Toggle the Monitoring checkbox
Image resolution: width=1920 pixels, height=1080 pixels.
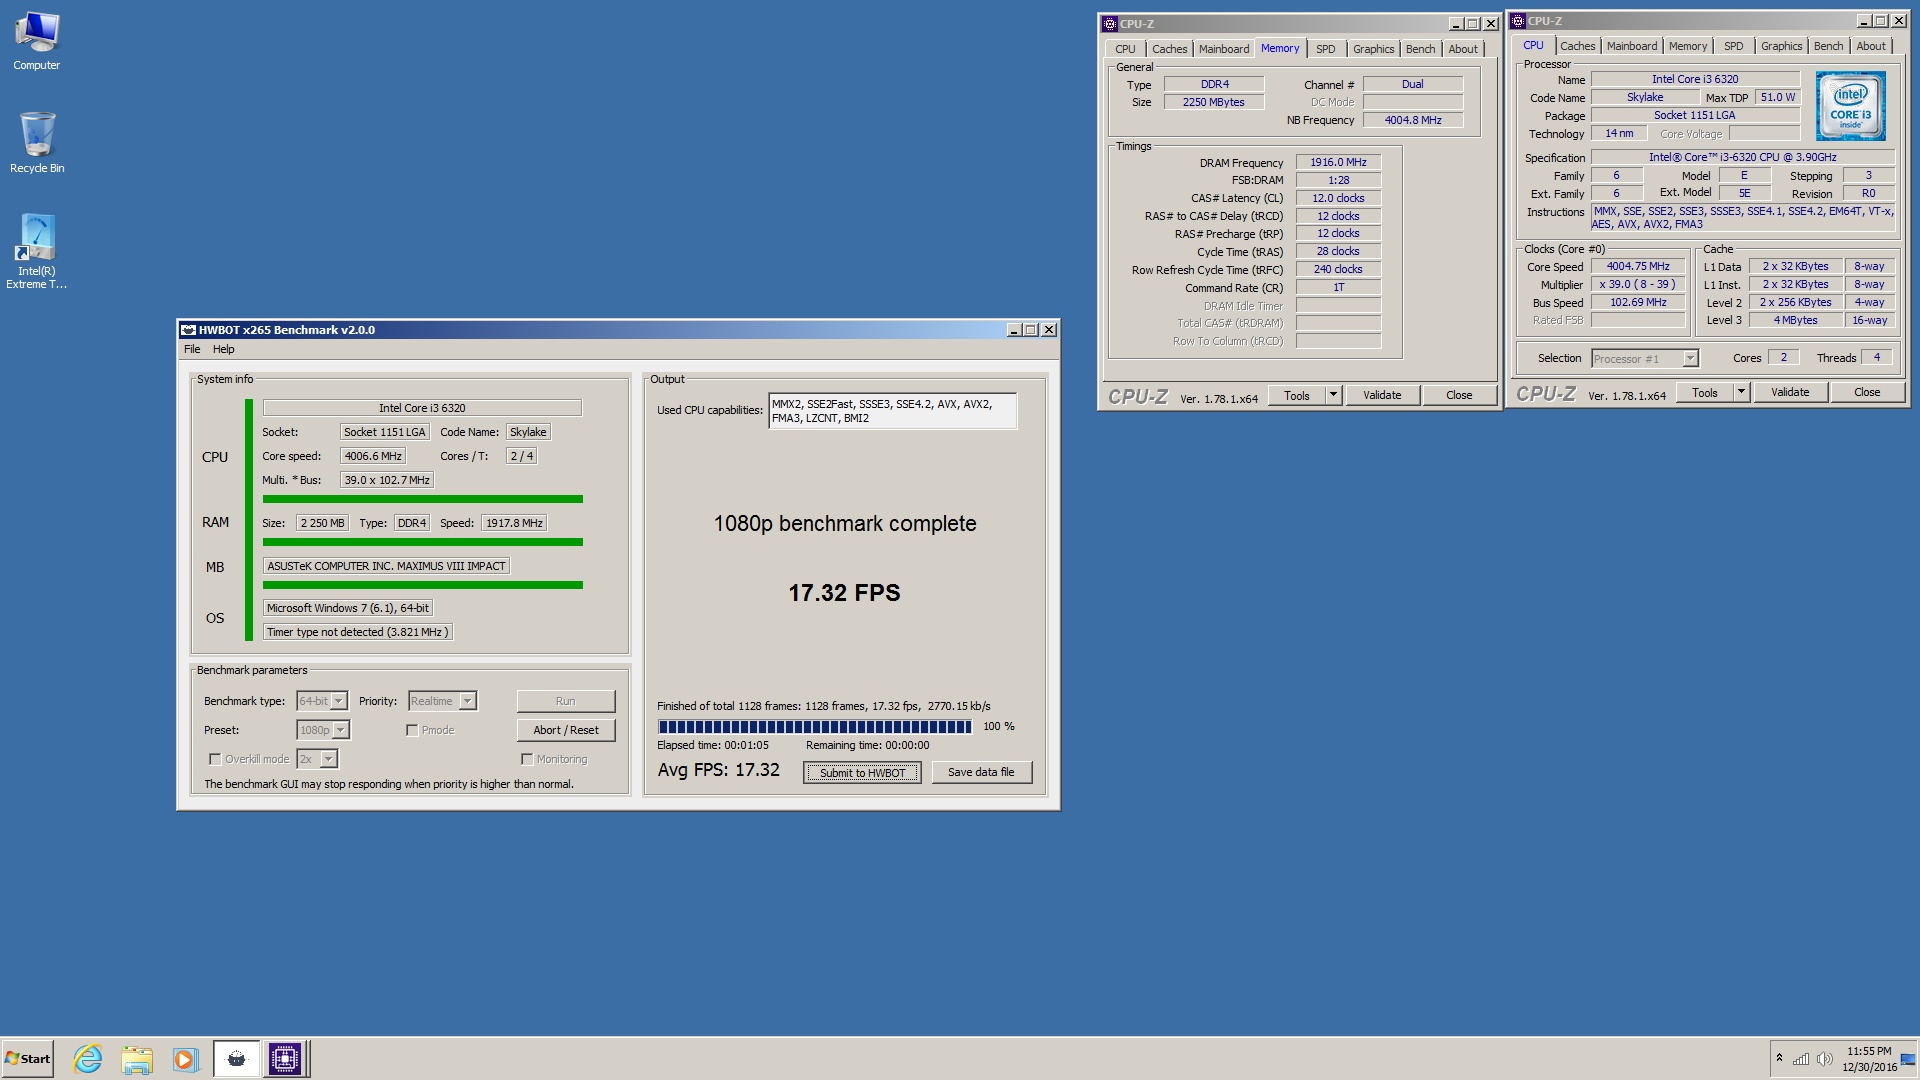[x=527, y=759]
